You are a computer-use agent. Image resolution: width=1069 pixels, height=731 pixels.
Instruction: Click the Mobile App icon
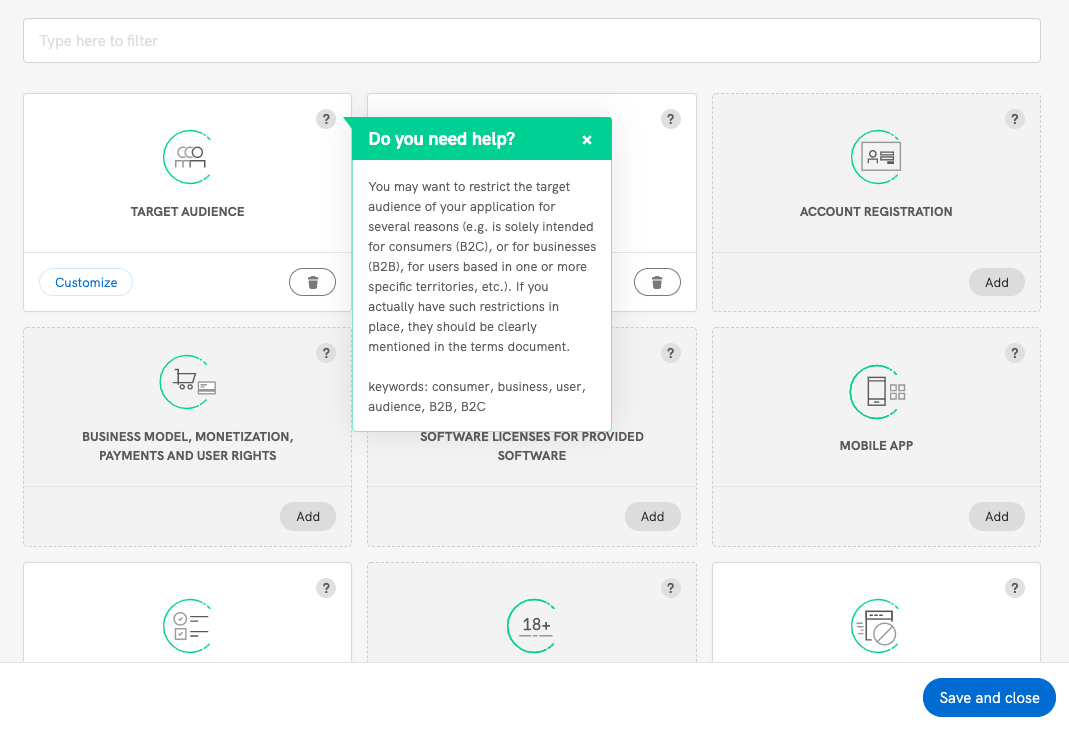pyautogui.click(x=876, y=391)
